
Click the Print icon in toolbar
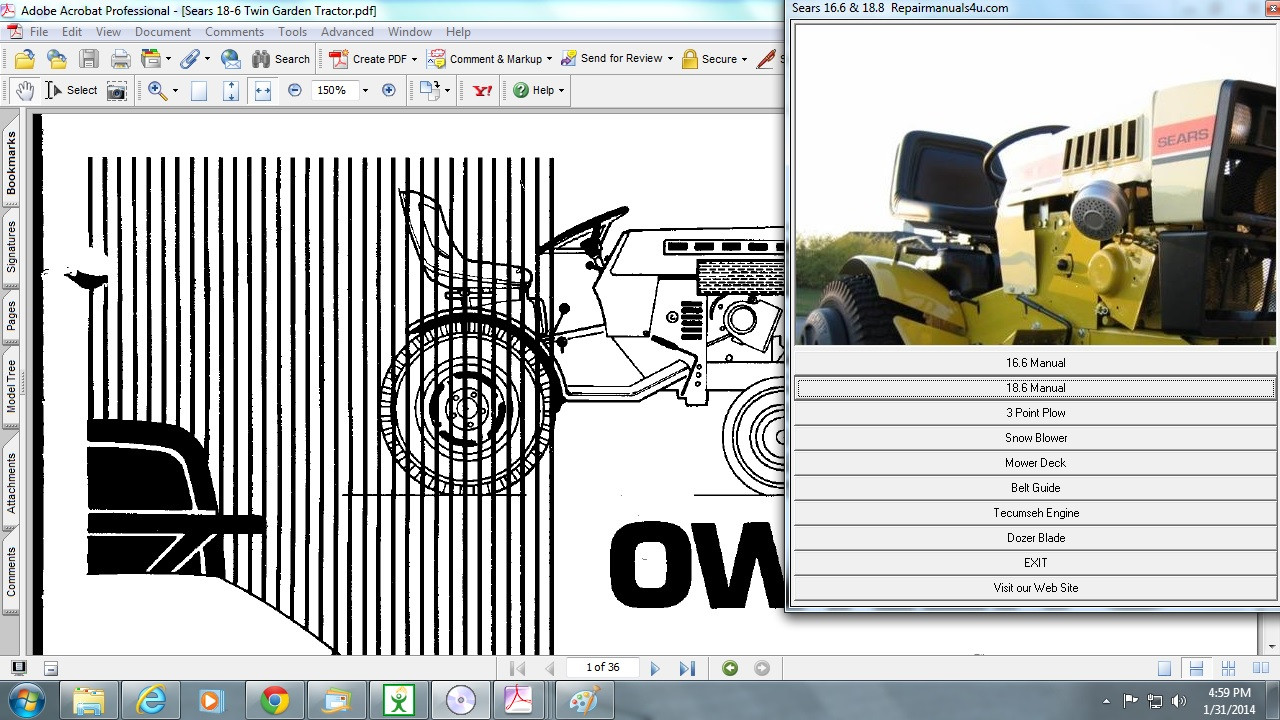[120, 59]
